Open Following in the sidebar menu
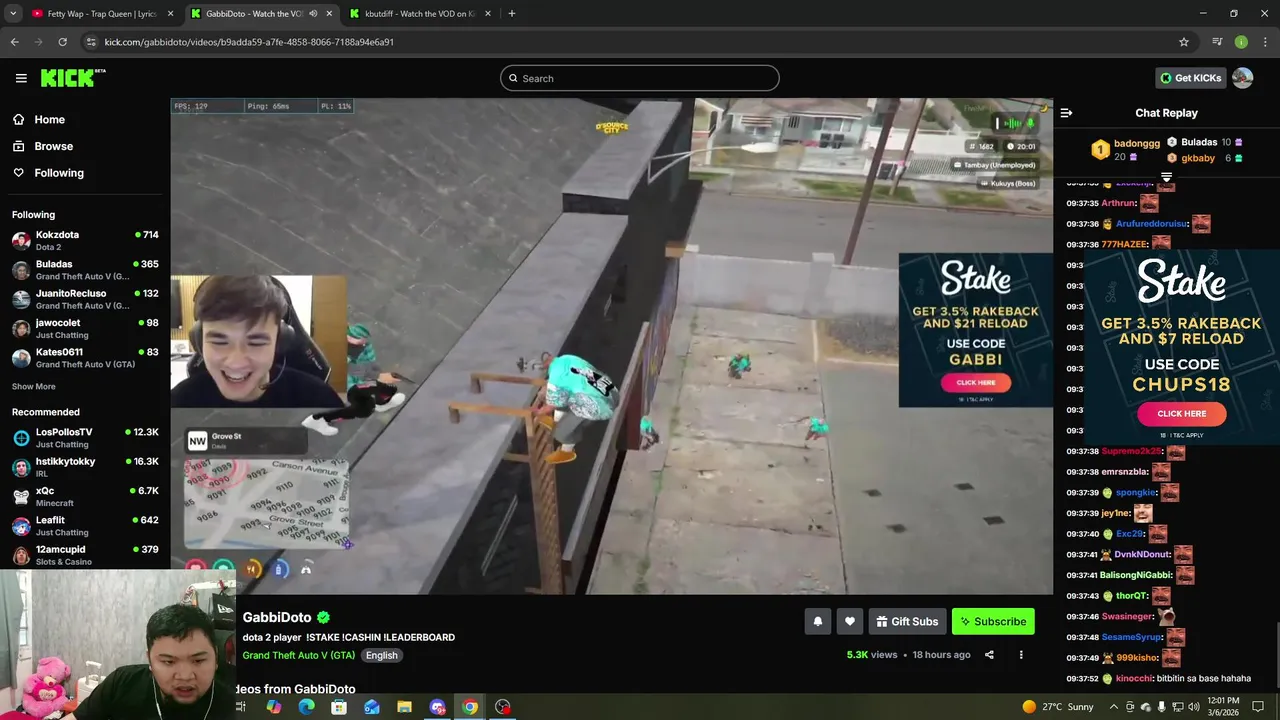This screenshot has height=720, width=1280. 59,173
